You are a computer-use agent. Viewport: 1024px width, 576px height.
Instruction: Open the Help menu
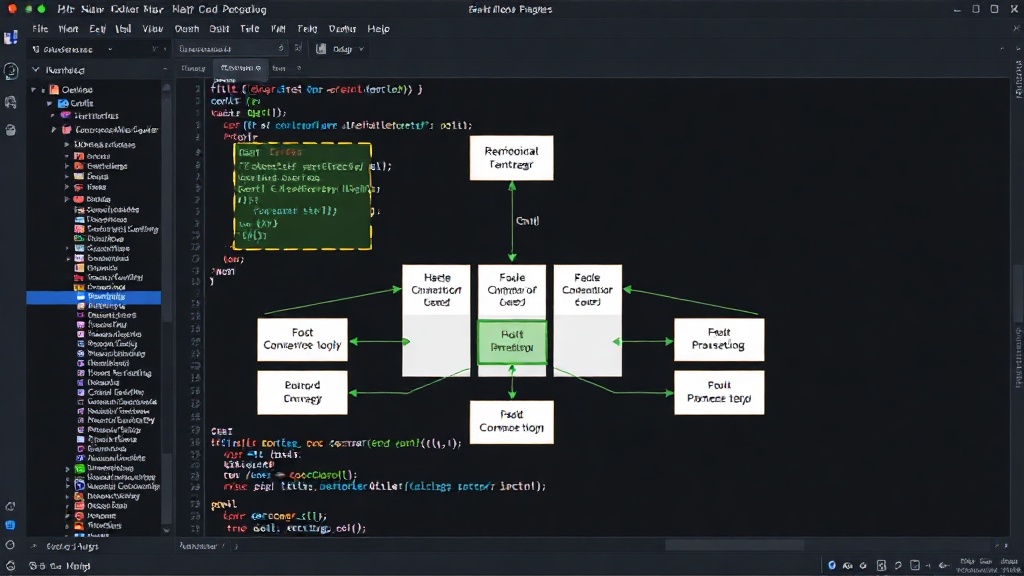click(x=378, y=29)
